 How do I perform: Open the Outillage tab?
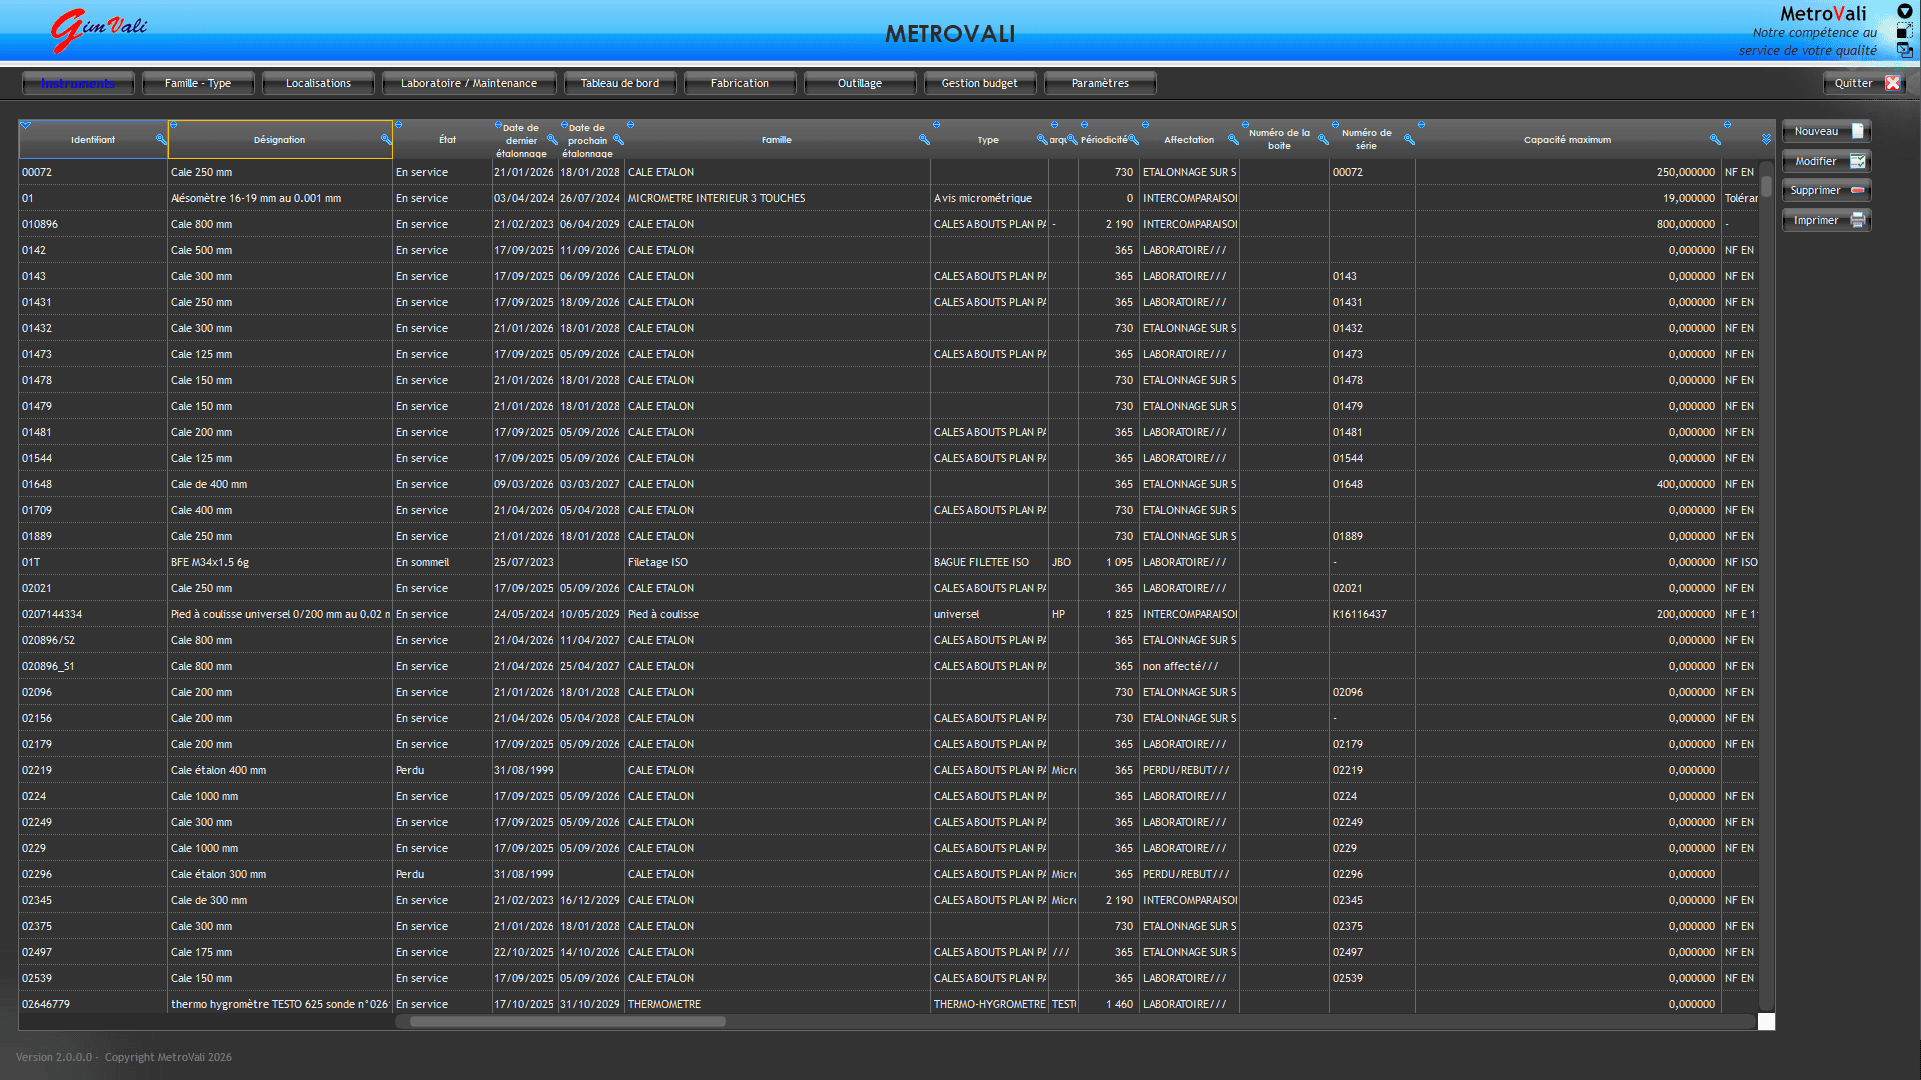coord(860,83)
